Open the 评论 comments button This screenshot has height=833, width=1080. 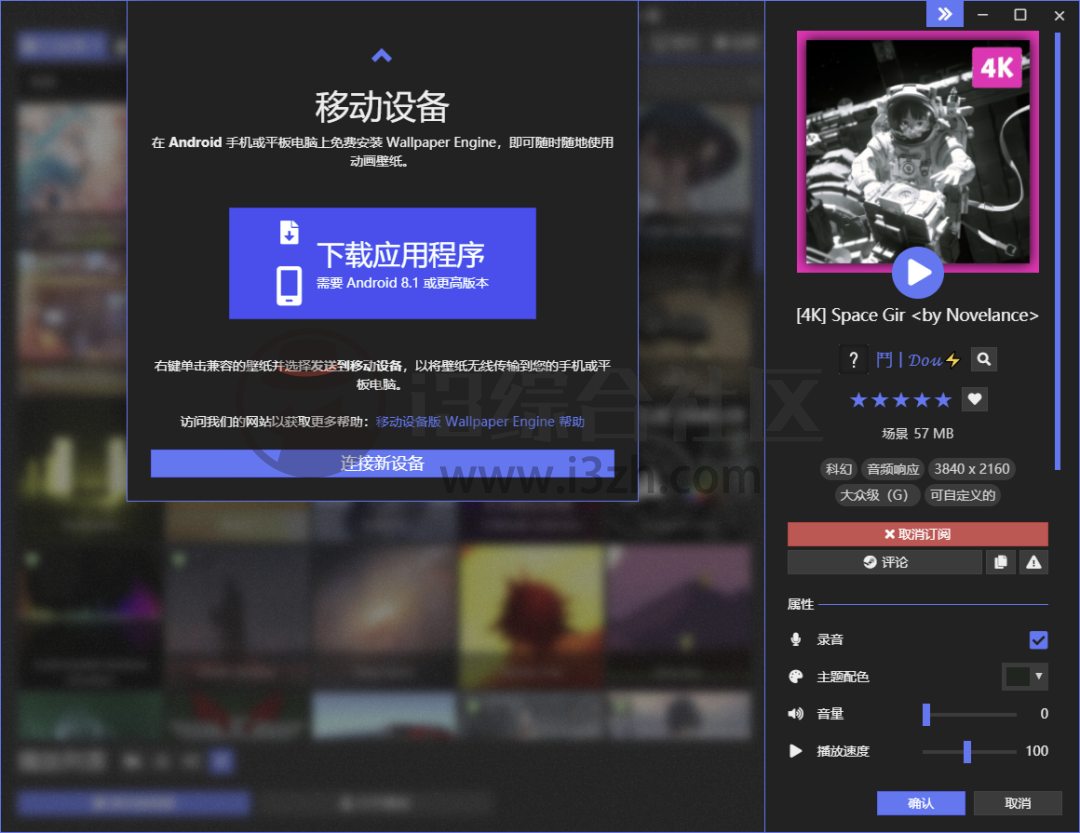[884, 562]
